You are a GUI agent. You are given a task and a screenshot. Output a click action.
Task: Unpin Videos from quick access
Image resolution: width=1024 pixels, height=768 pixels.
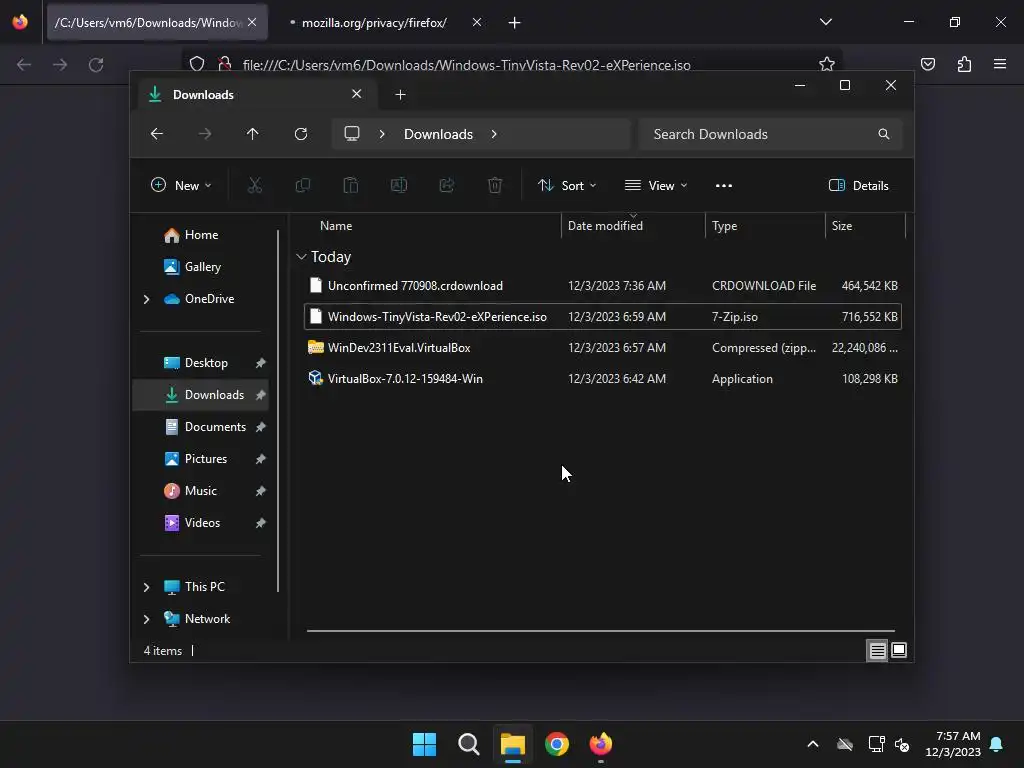(x=261, y=522)
